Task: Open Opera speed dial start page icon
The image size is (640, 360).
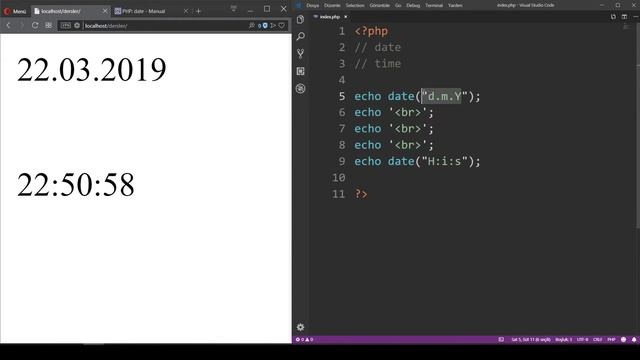Action: click(x=49, y=25)
